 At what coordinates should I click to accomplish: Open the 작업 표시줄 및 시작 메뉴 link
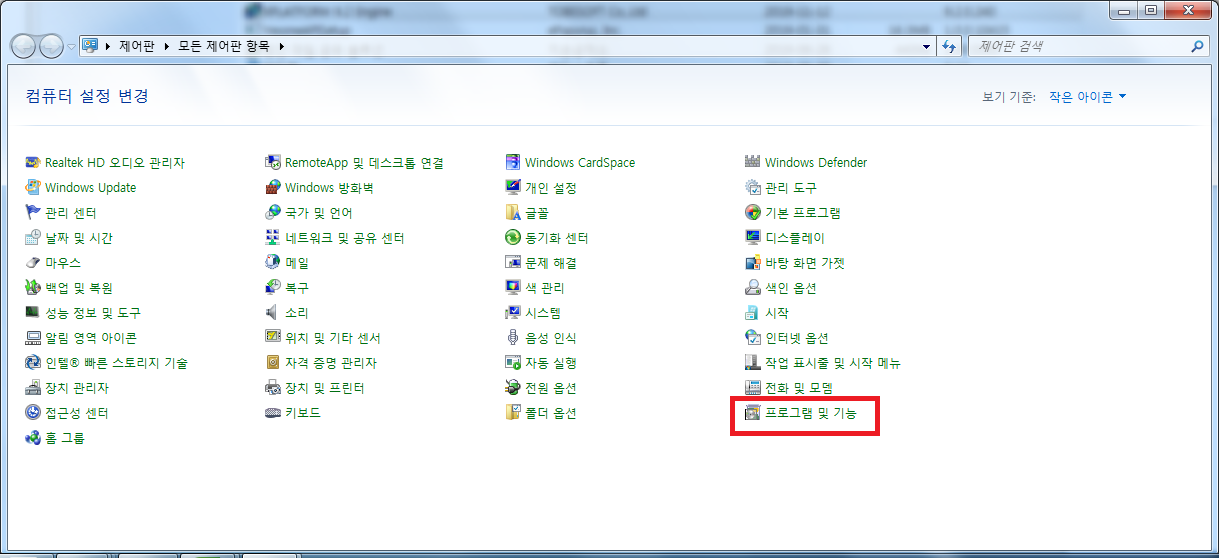pos(833,362)
